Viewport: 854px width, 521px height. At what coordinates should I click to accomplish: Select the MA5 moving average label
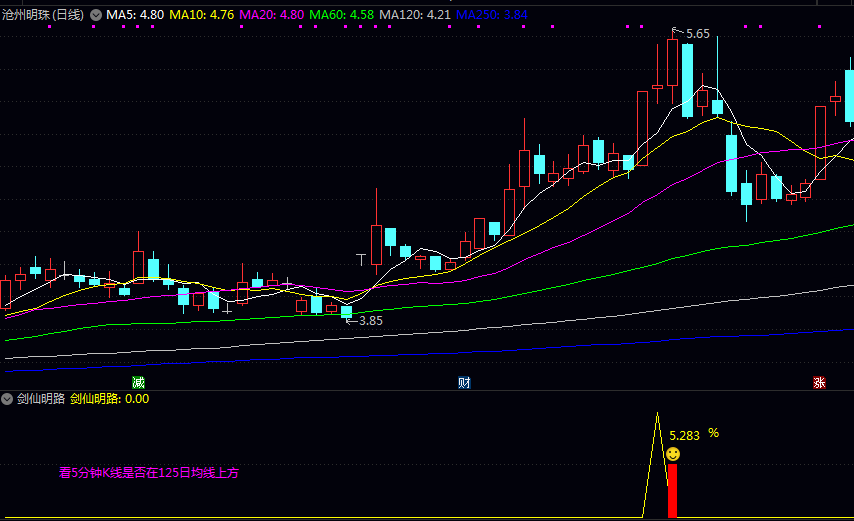135,15
